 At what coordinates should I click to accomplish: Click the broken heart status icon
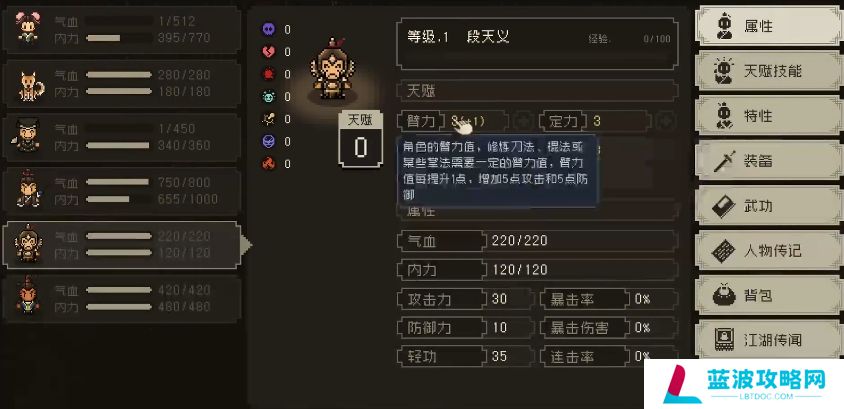tap(268, 52)
